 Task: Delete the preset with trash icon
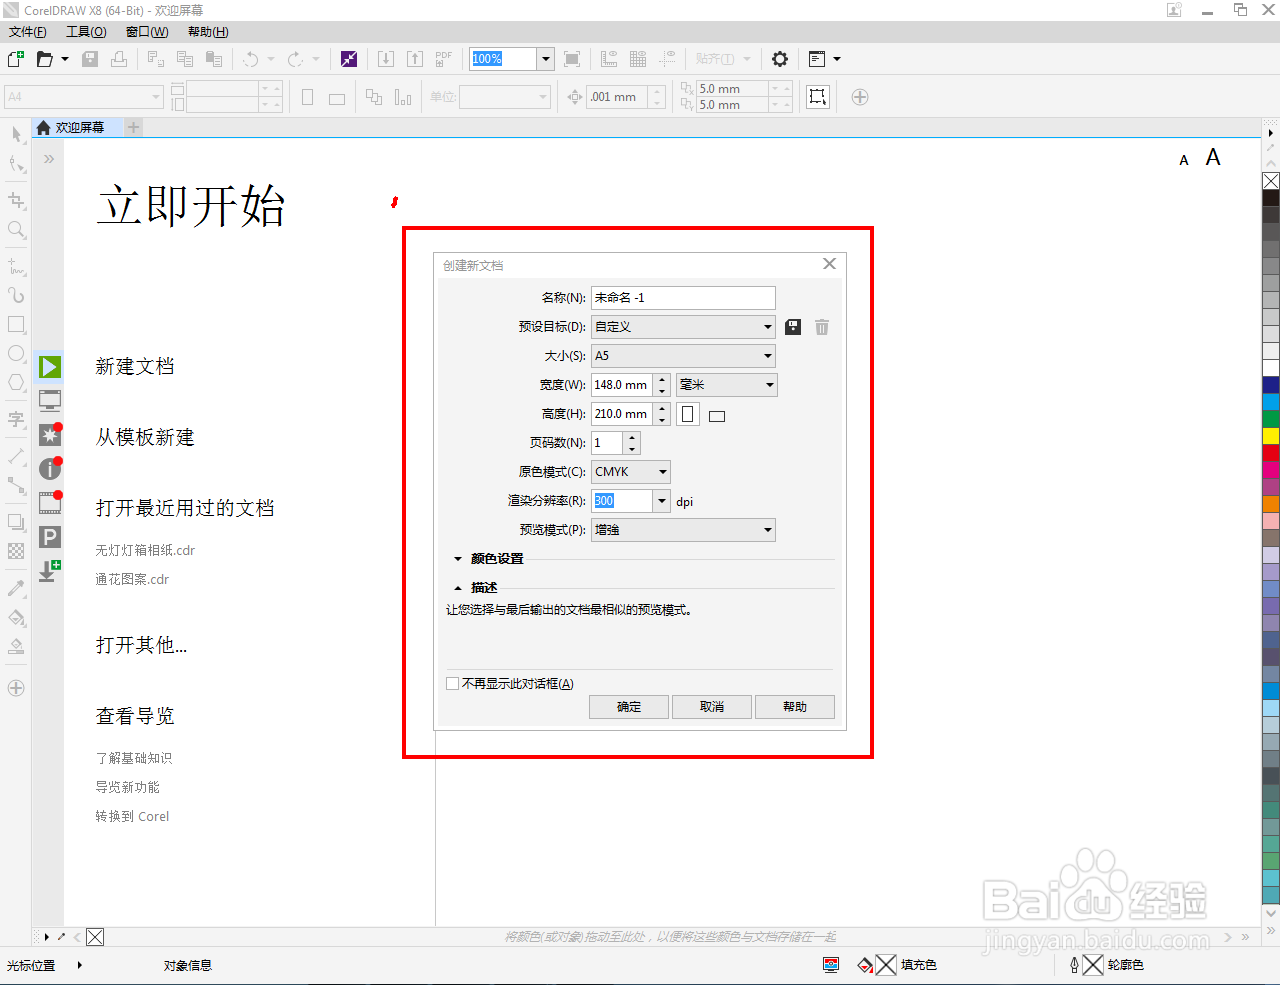click(822, 327)
